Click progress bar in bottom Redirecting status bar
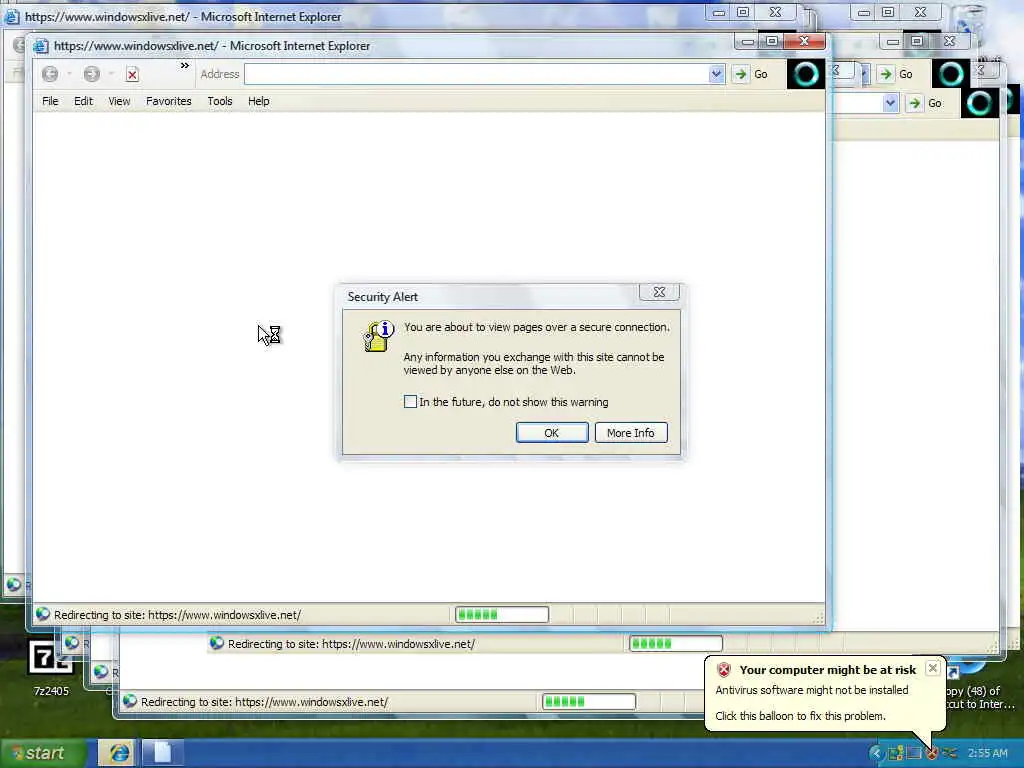 tap(588, 701)
